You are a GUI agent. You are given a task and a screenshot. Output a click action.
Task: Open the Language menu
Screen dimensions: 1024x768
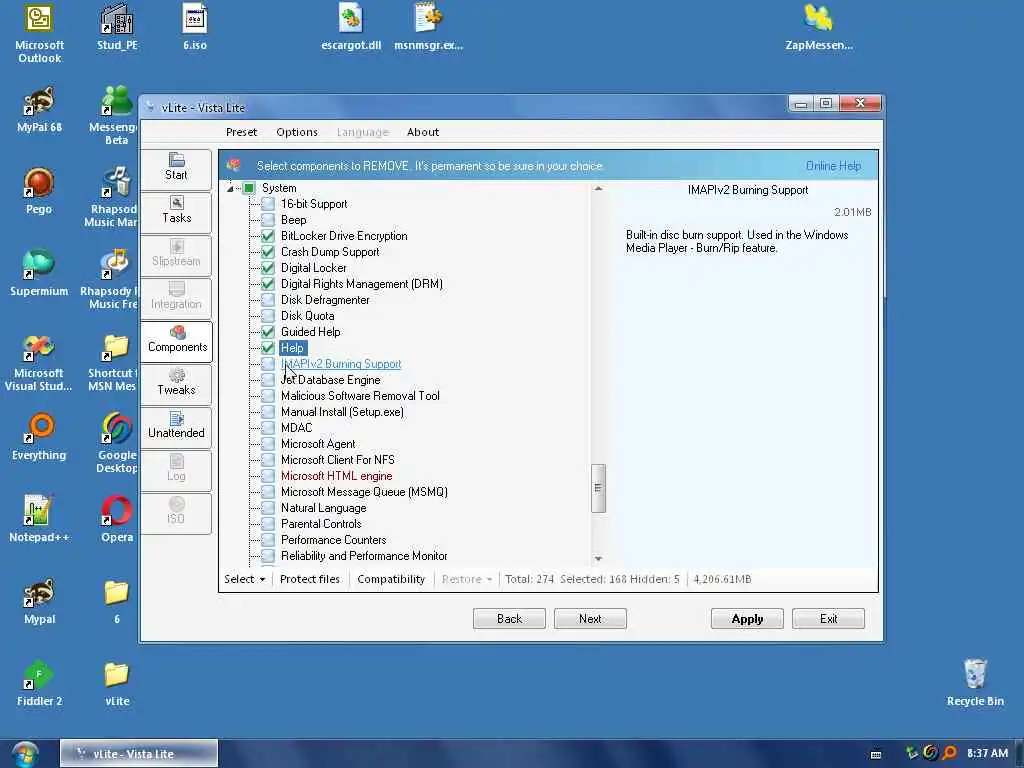coord(362,132)
